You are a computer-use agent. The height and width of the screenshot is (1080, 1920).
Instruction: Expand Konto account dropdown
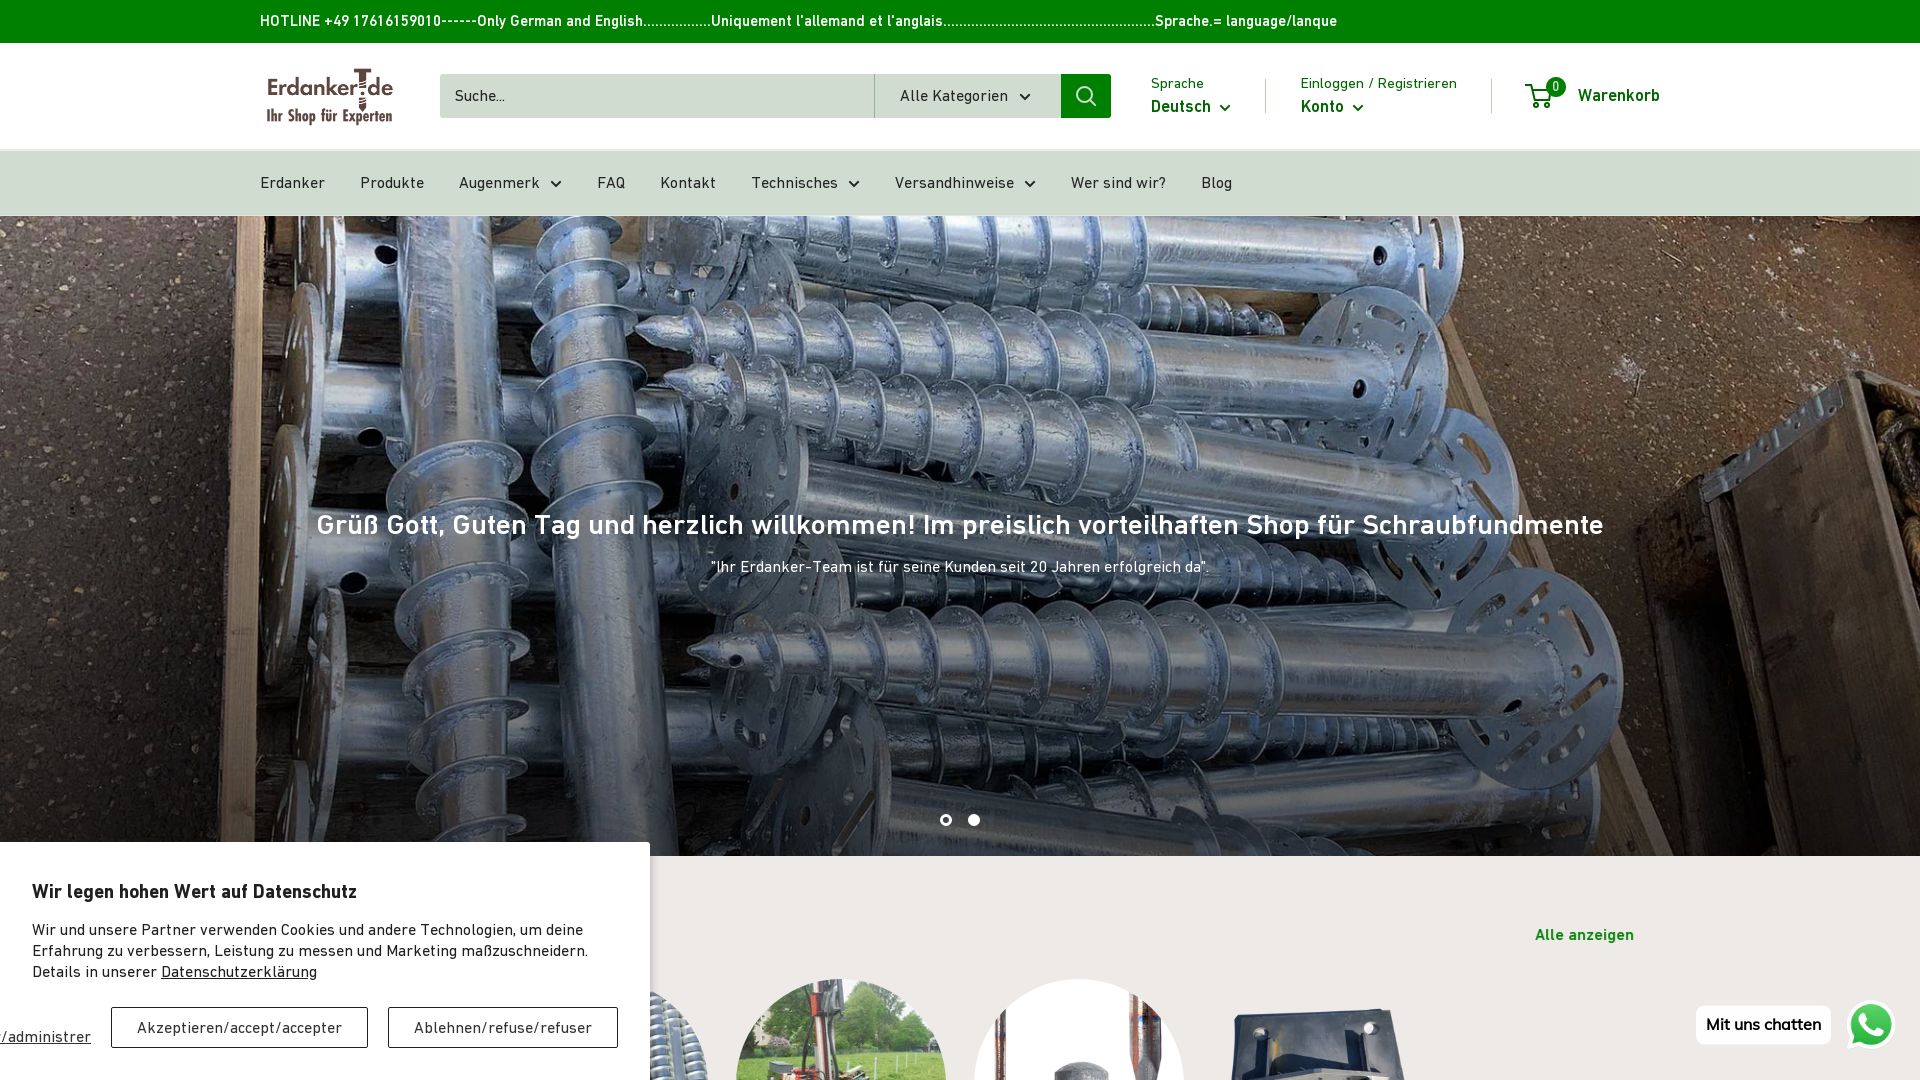pyautogui.click(x=1331, y=107)
